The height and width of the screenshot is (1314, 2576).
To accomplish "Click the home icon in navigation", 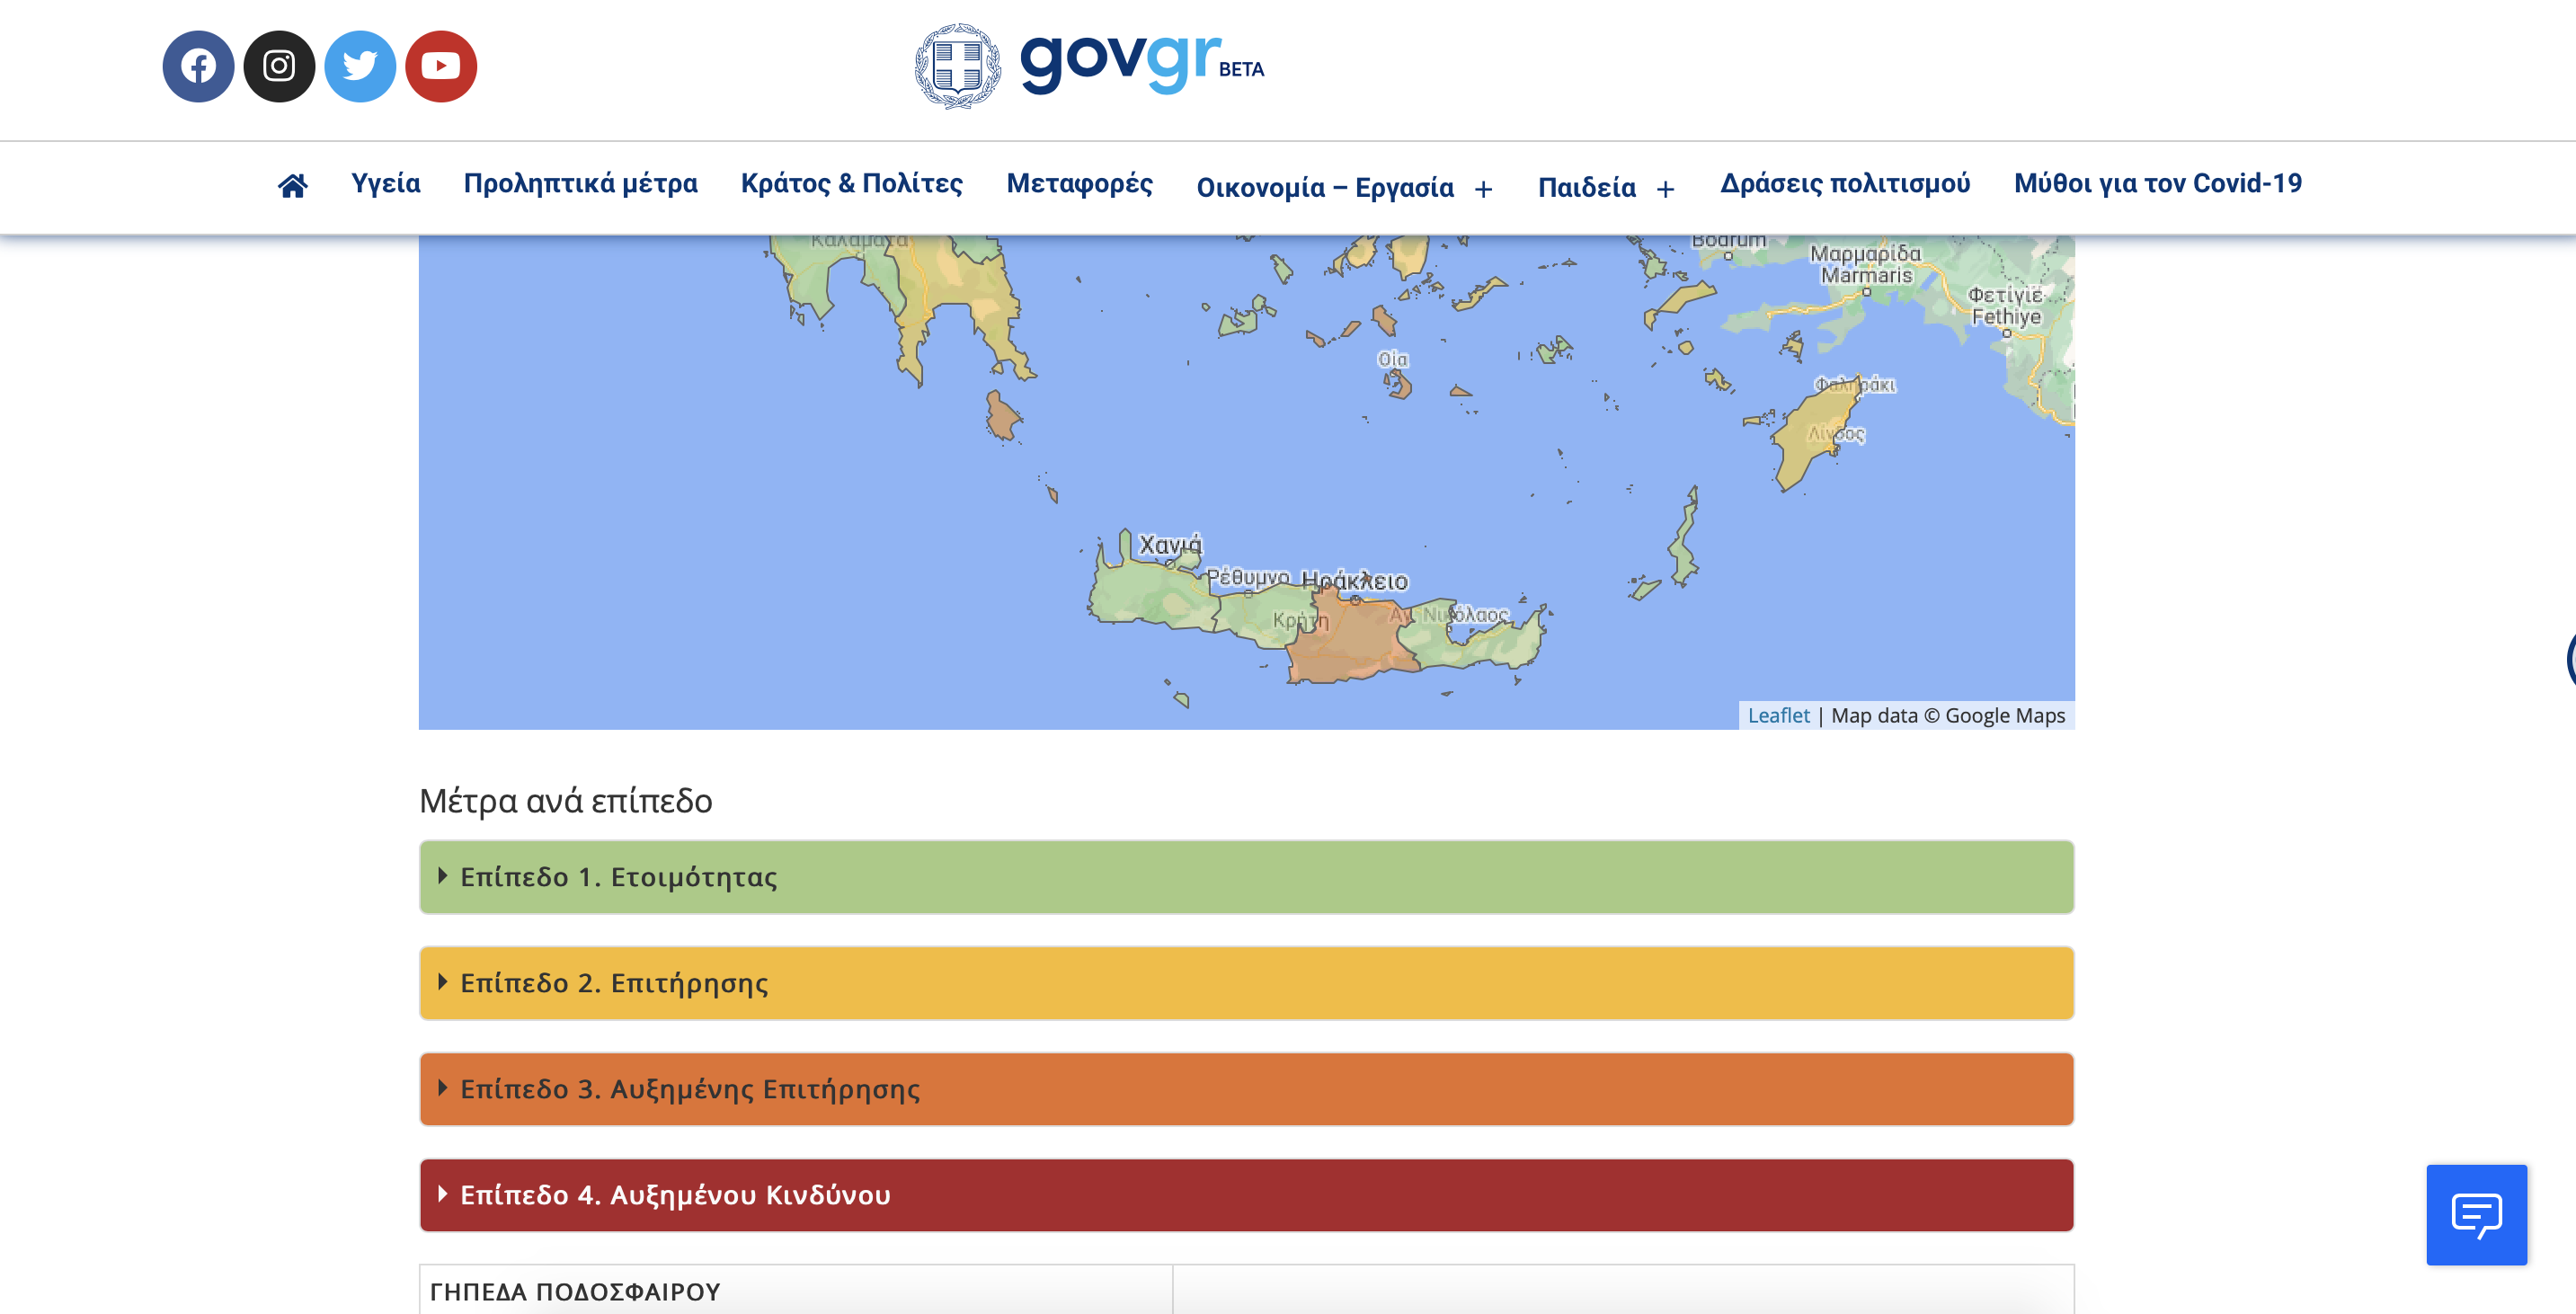I will 292,186.
